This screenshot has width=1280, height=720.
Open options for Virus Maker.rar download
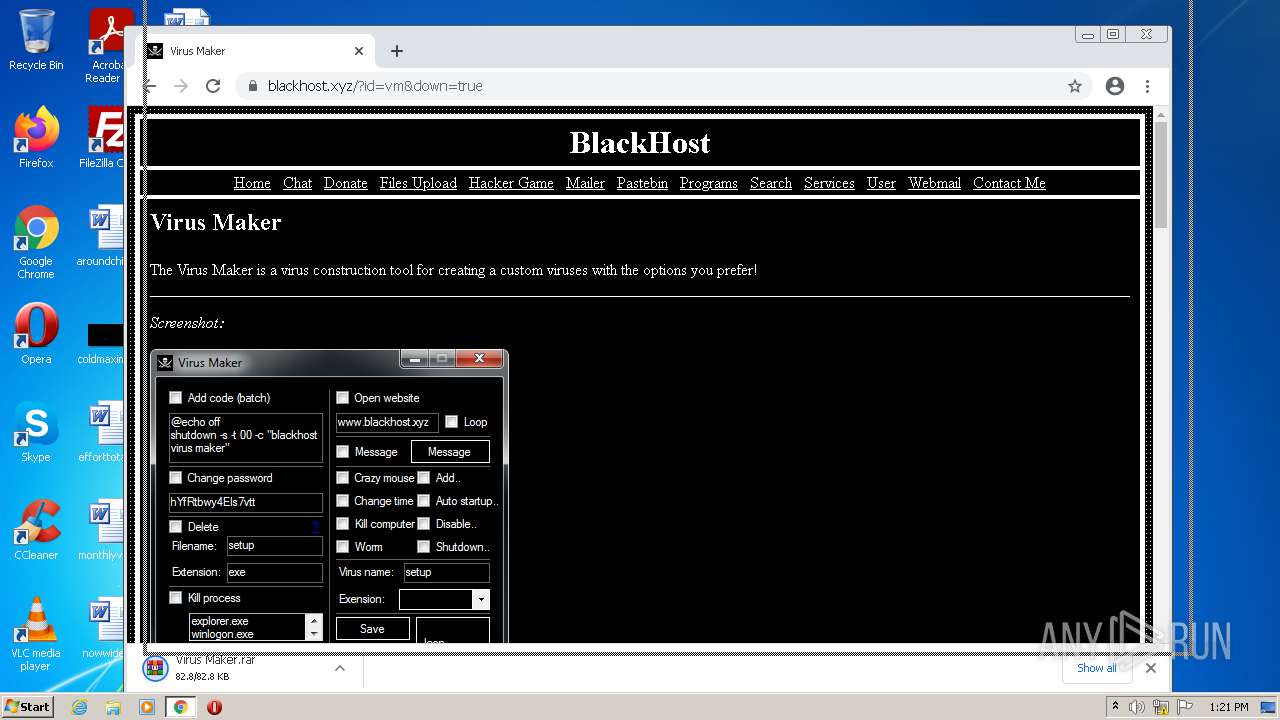(x=340, y=668)
